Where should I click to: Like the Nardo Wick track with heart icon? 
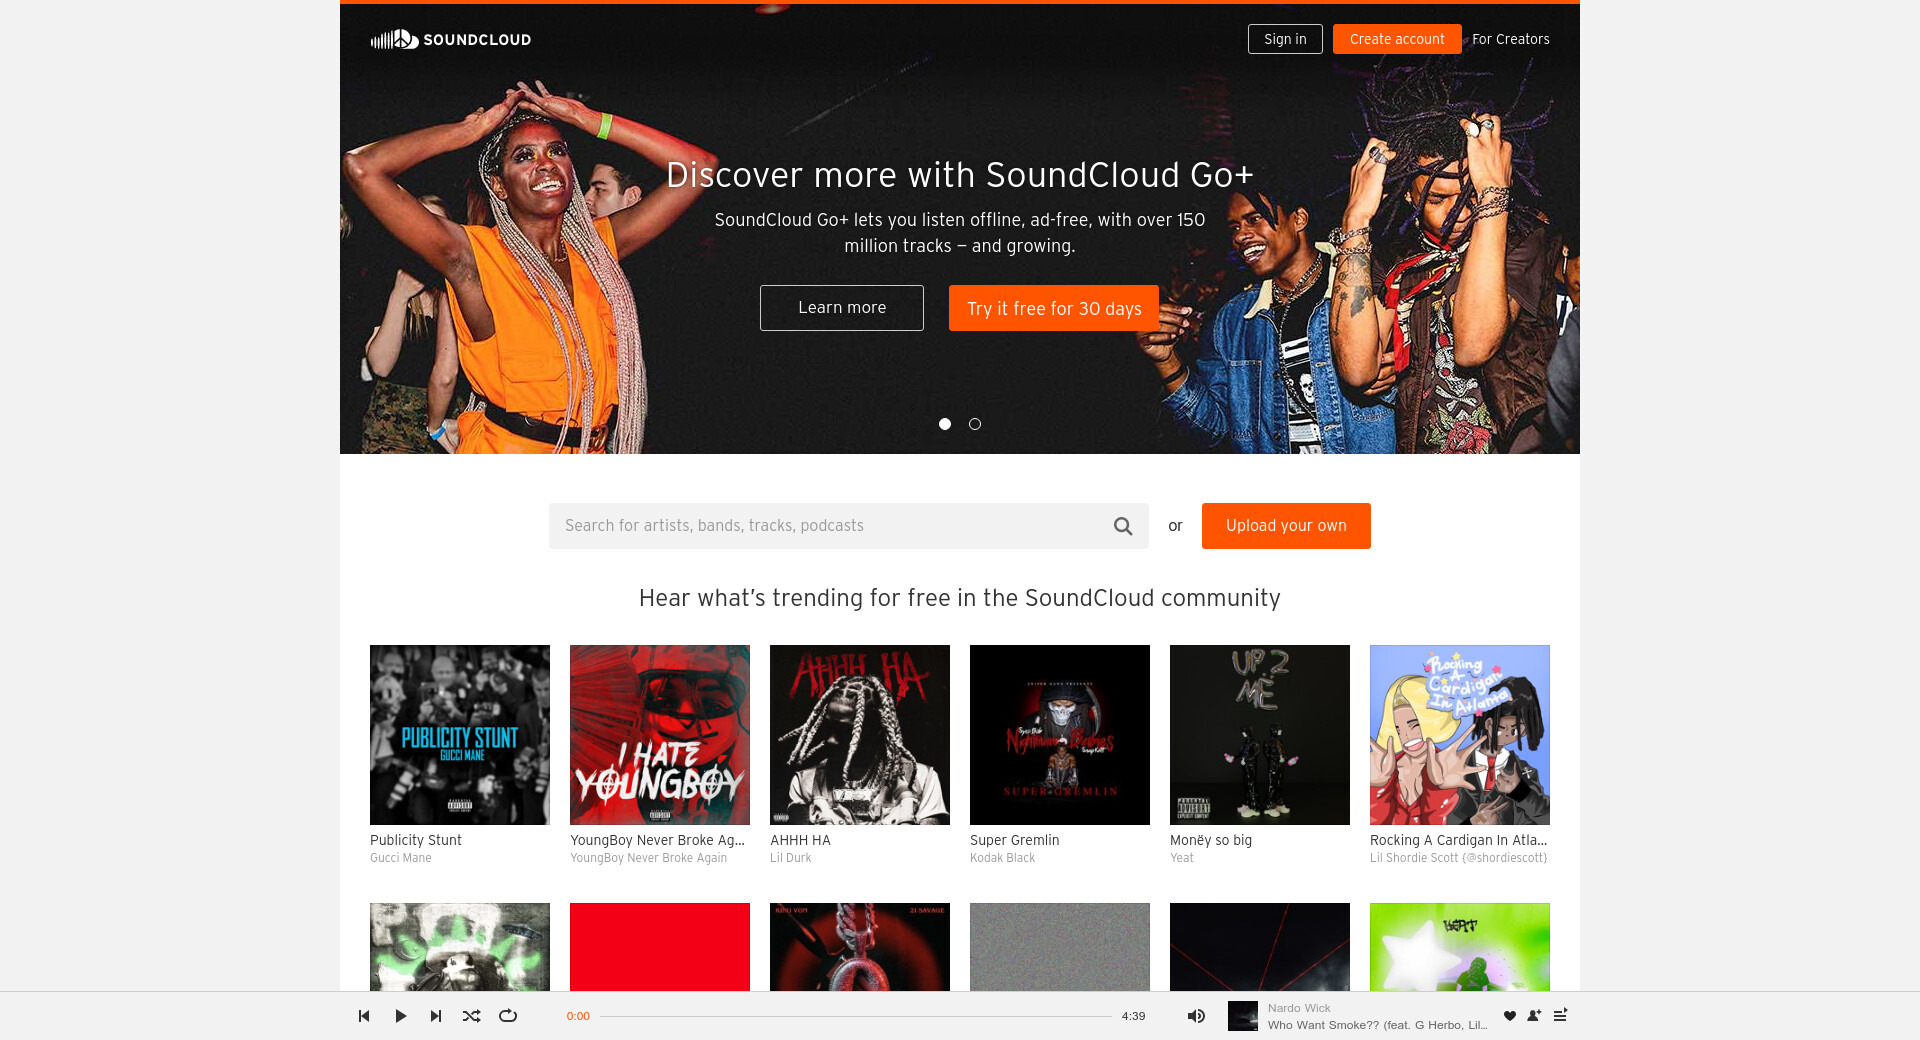tap(1510, 1016)
